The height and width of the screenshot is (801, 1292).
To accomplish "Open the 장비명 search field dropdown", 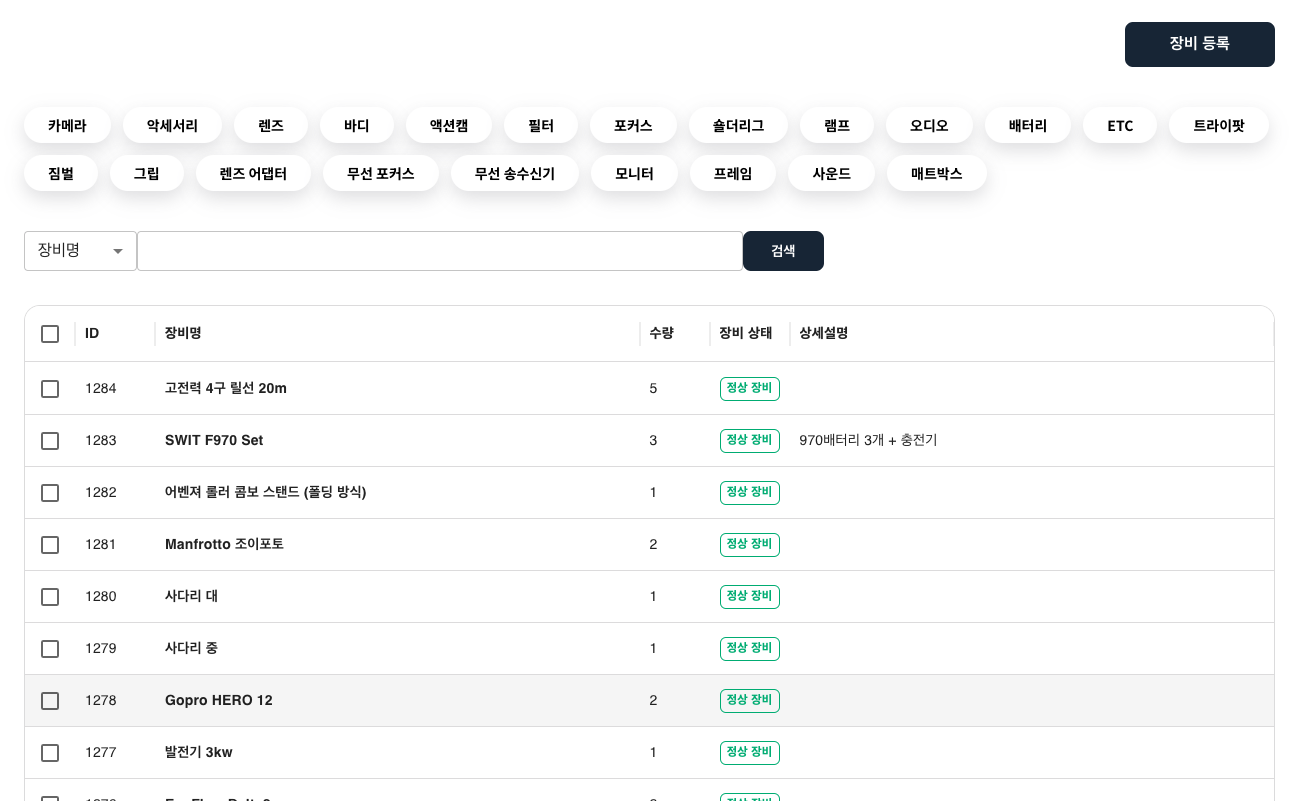I will point(80,251).
